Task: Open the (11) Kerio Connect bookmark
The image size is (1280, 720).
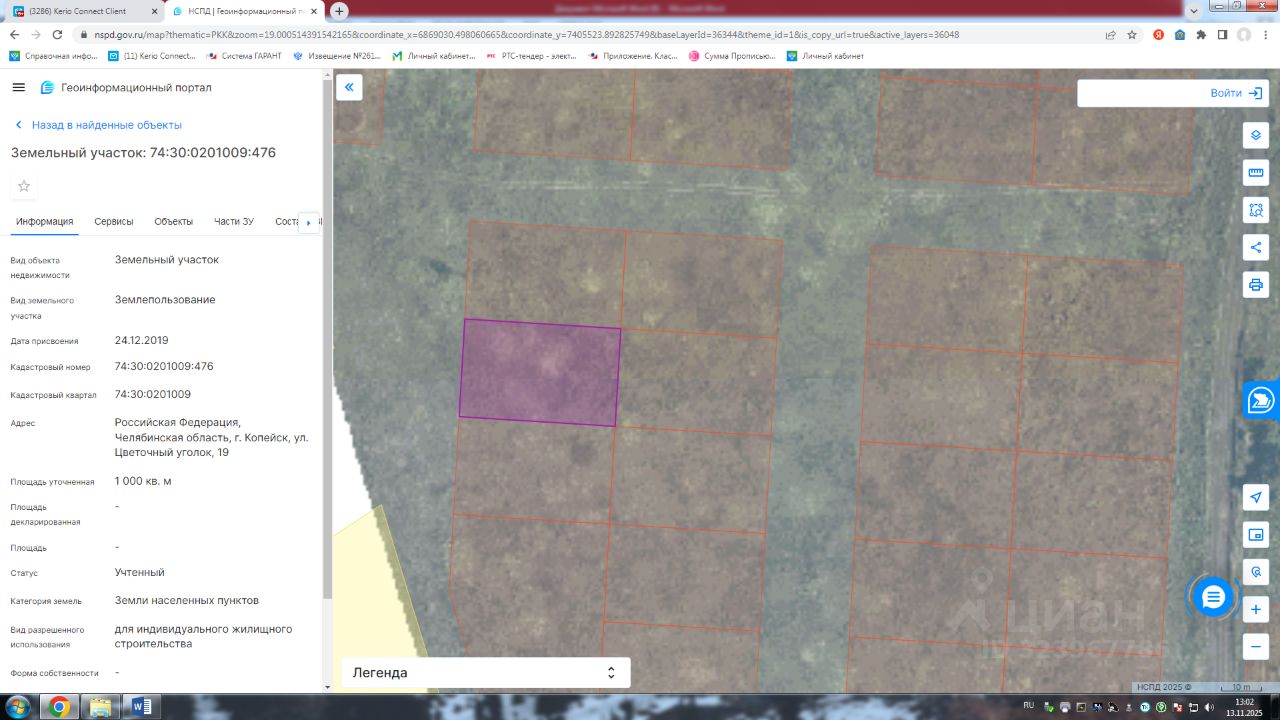Action: (152, 56)
